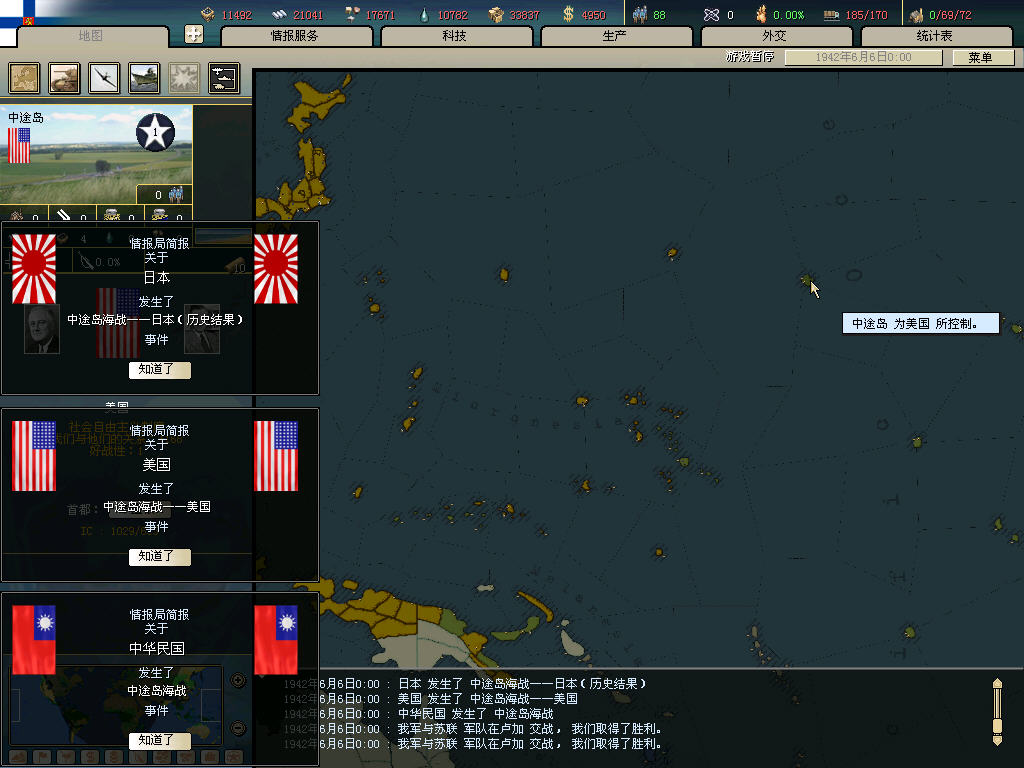Click the message log scrollbar handle

[997, 726]
